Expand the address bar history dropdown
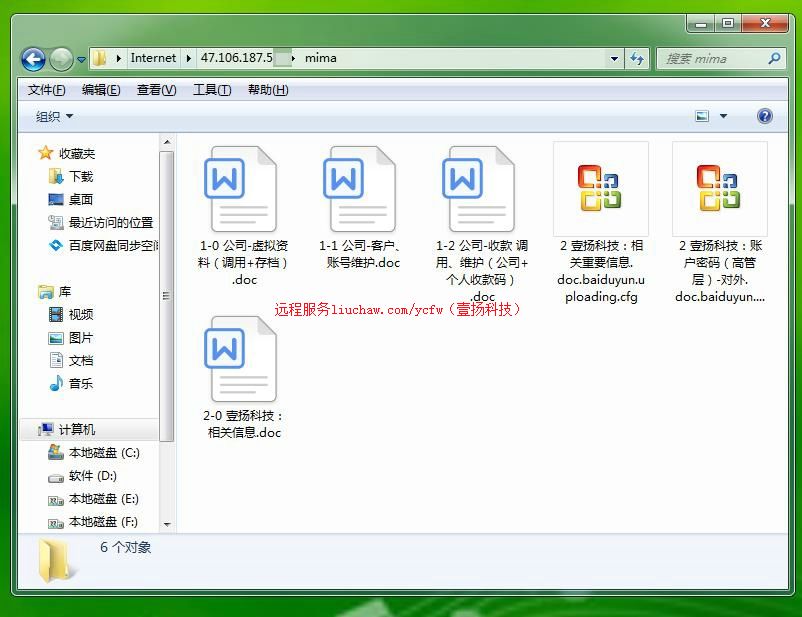 click(x=614, y=59)
